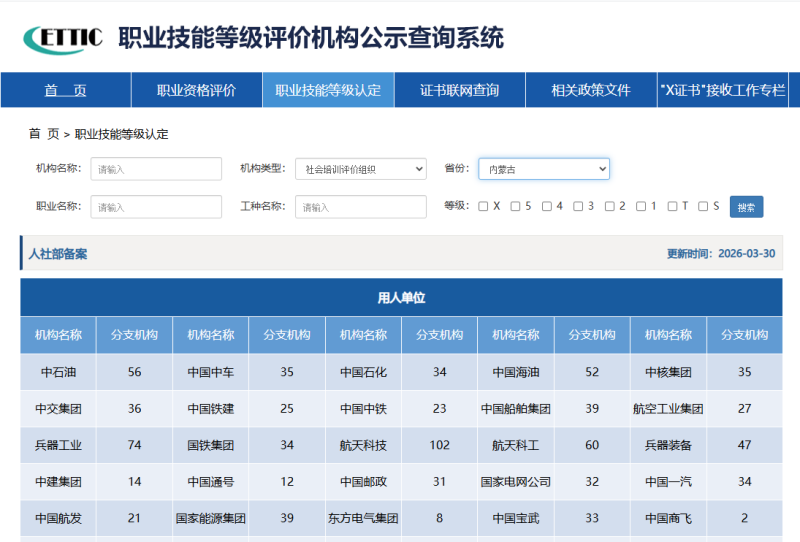The image size is (800, 542).
Task: Select the 职业技能等级认定 tab
Action: [x=328, y=90]
